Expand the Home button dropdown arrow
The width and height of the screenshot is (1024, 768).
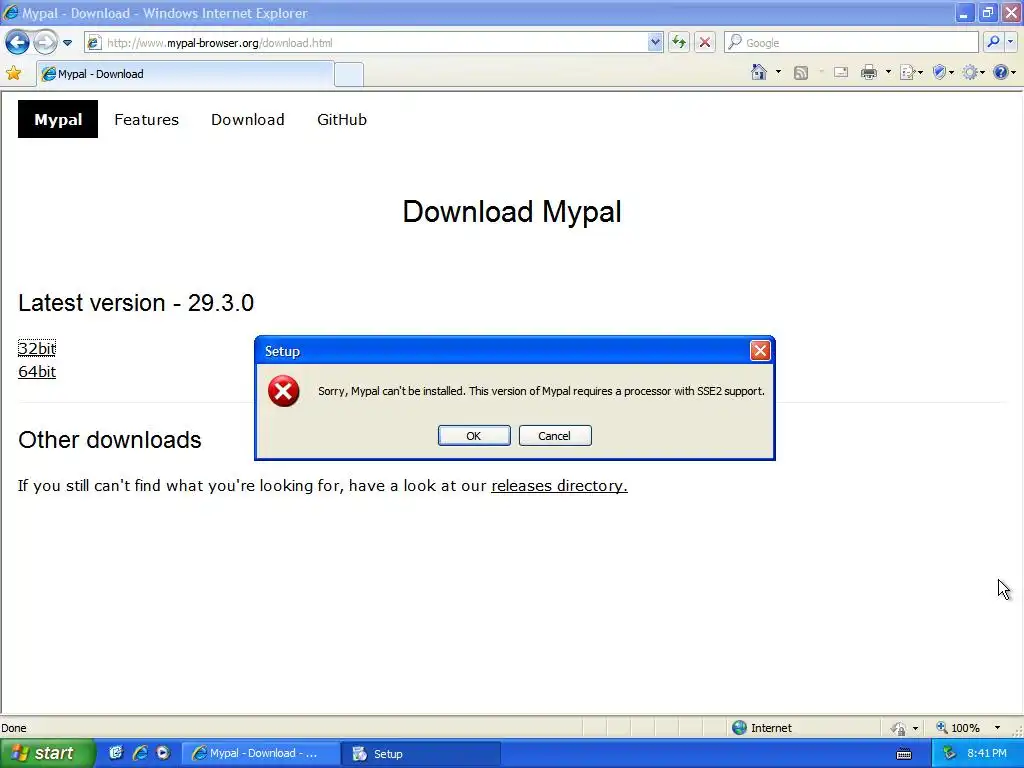point(778,72)
